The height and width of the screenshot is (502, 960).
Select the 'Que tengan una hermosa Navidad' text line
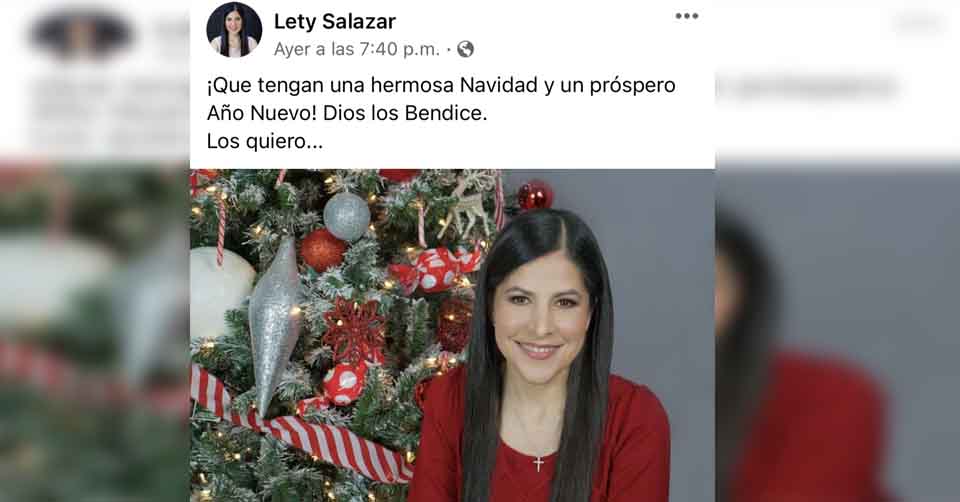point(441,85)
